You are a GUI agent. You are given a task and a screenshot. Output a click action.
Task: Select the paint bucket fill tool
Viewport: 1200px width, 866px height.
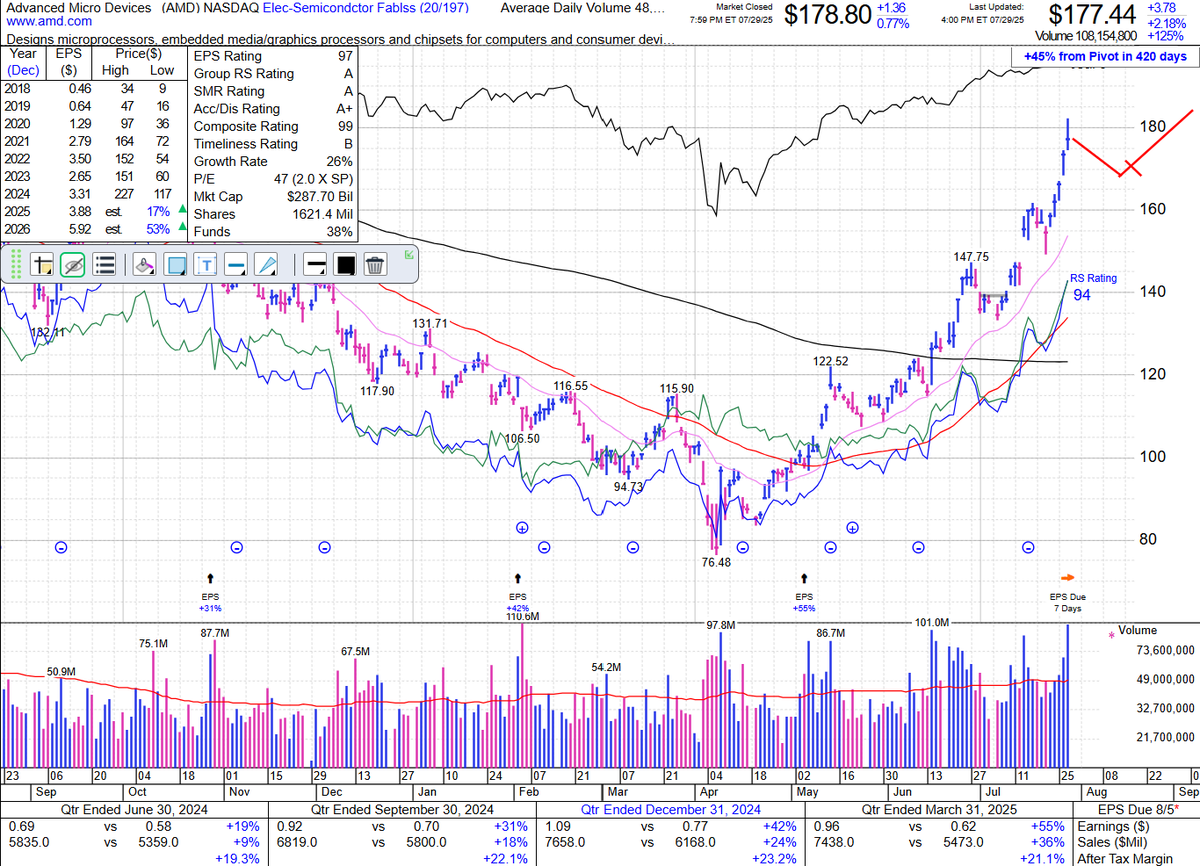click(144, 265)
